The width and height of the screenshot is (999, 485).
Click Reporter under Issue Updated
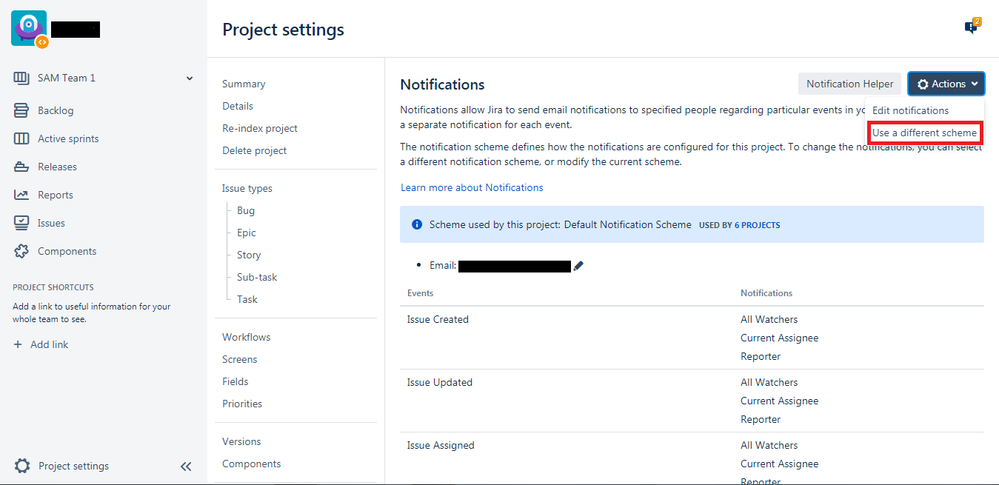(761, 419)
